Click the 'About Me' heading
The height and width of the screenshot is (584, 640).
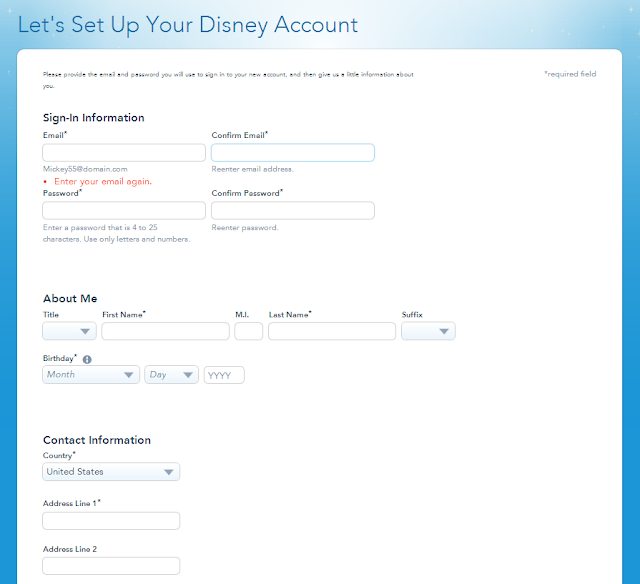(x=70, y=299)
